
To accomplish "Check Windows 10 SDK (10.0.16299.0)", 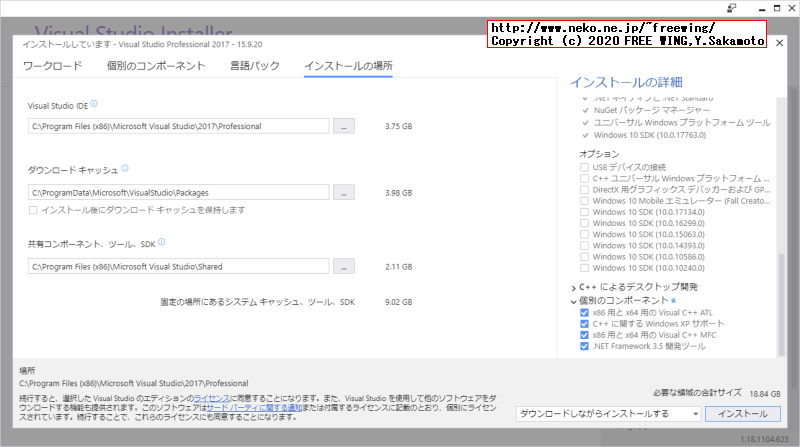I will point(584,224).
